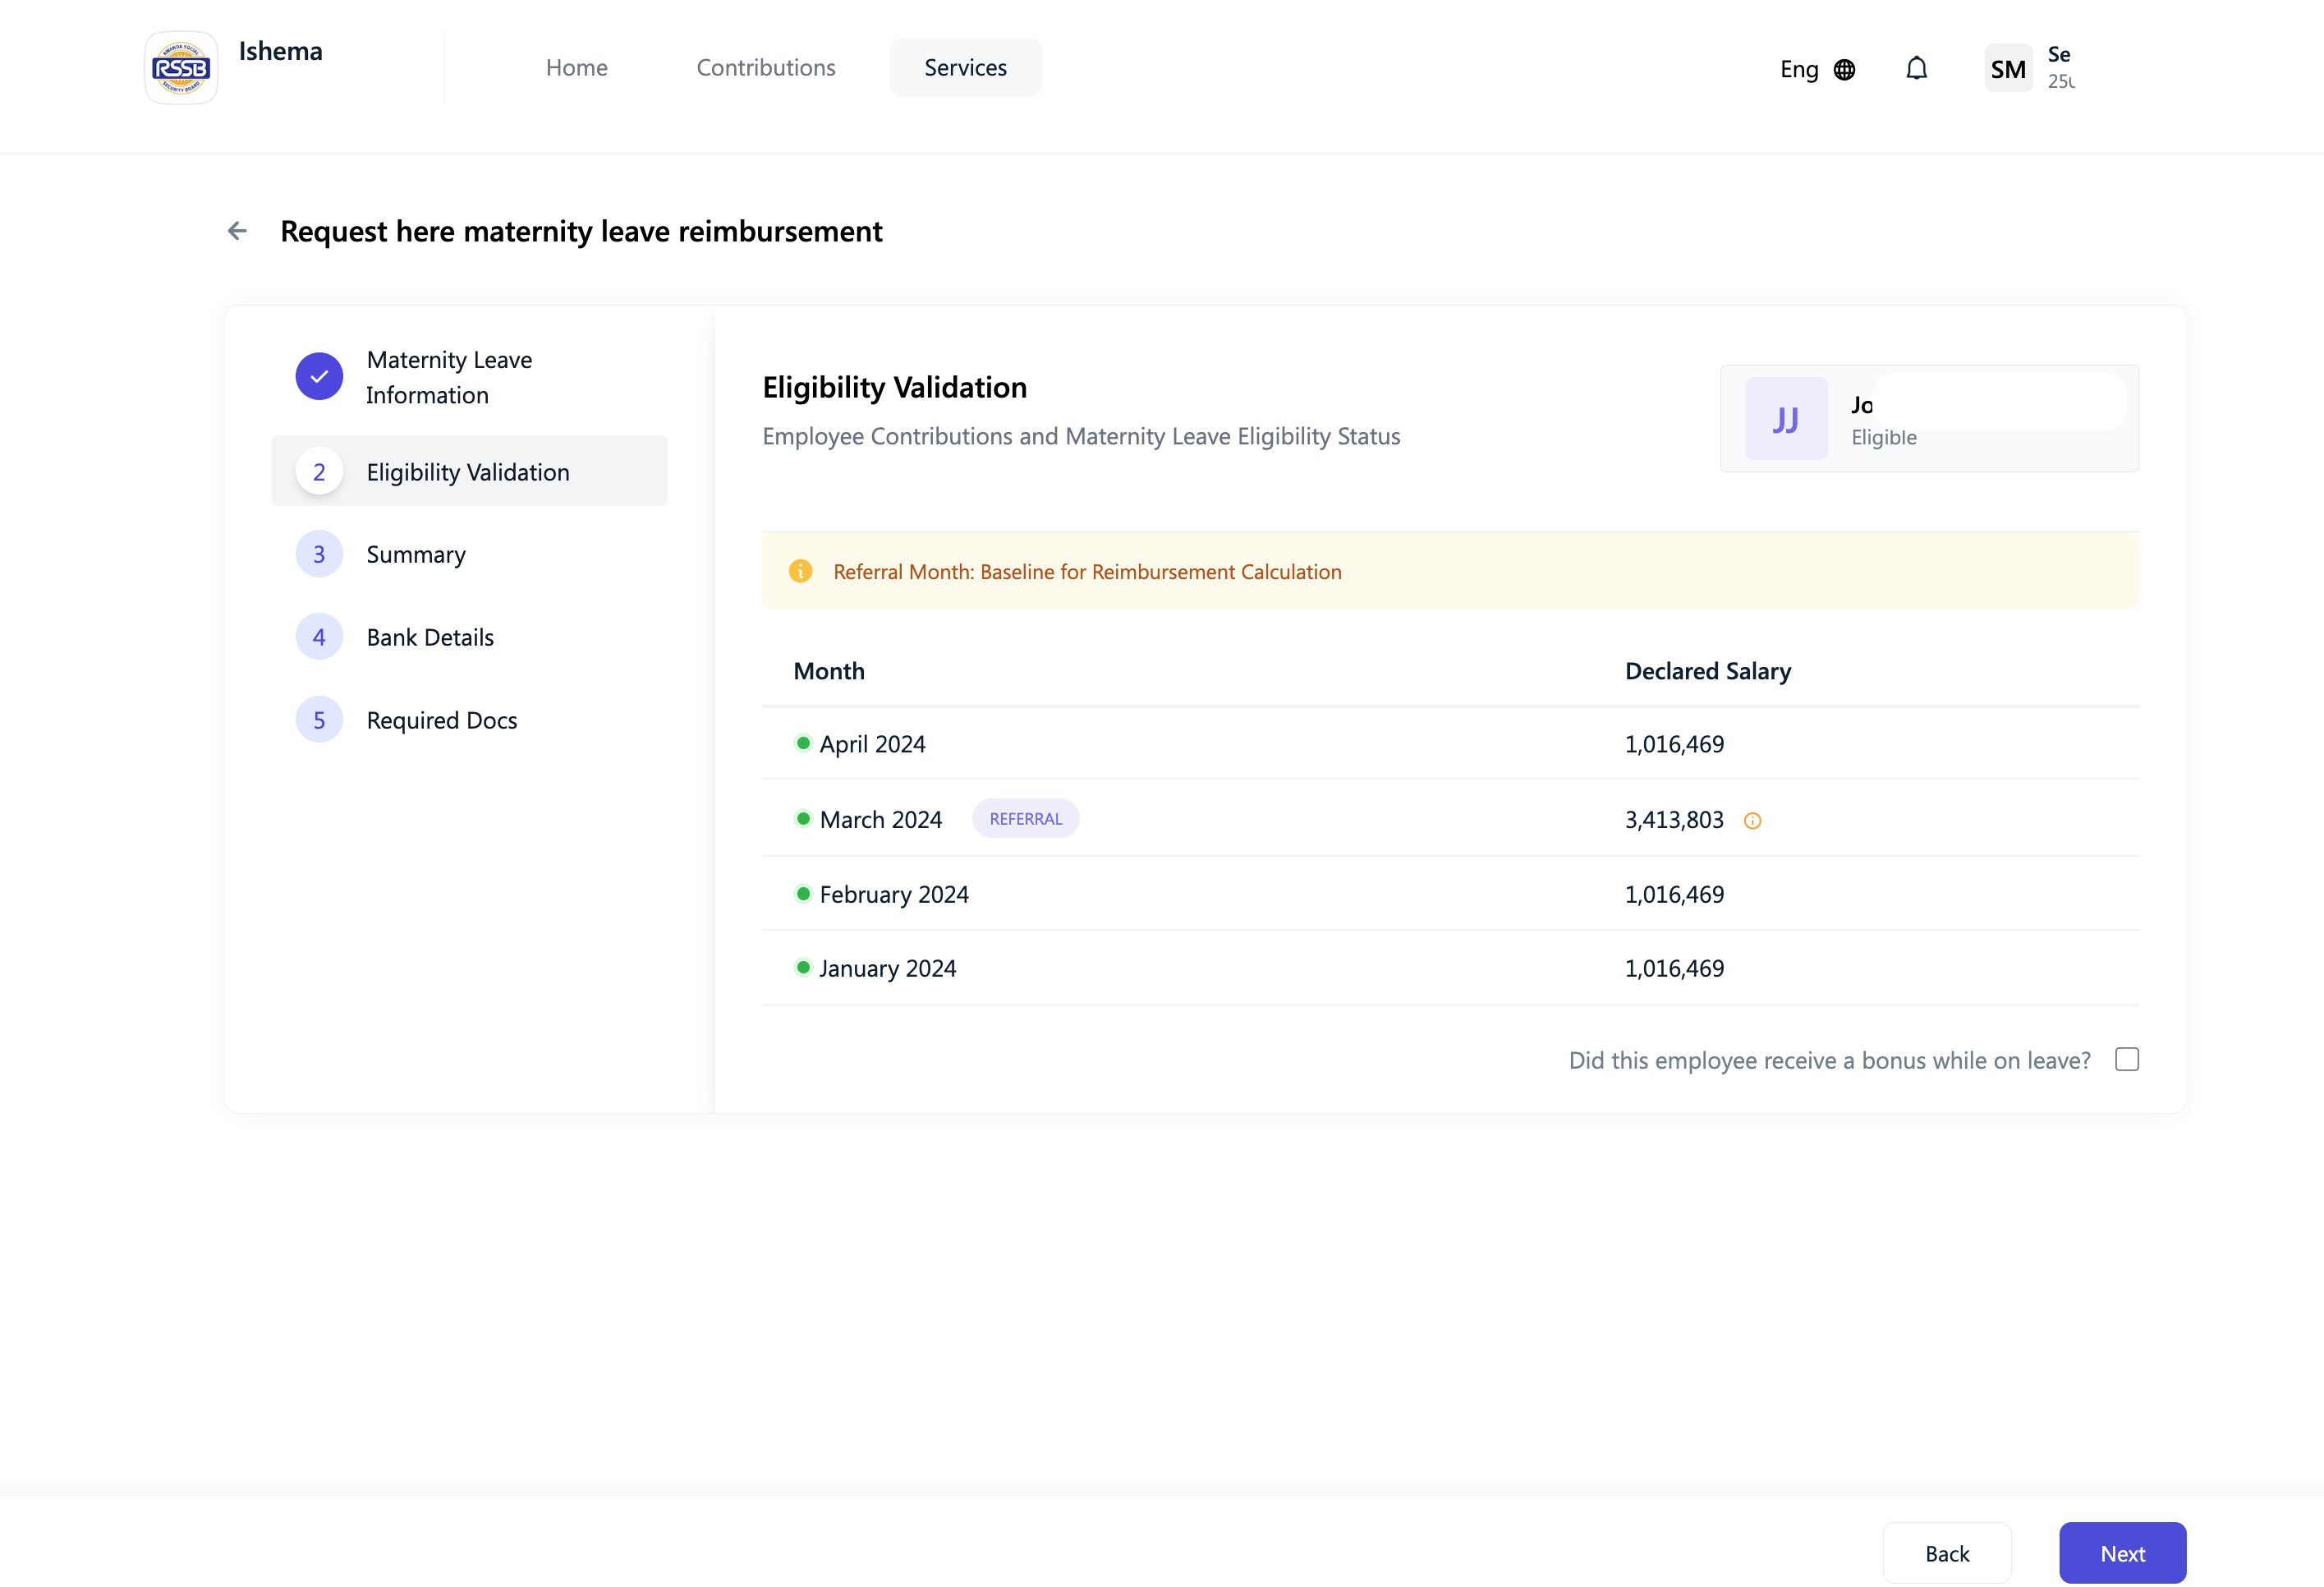This screenshot has height=1587, width=2324.
Task: Open the Contributions tab
Action: (766, 67)
